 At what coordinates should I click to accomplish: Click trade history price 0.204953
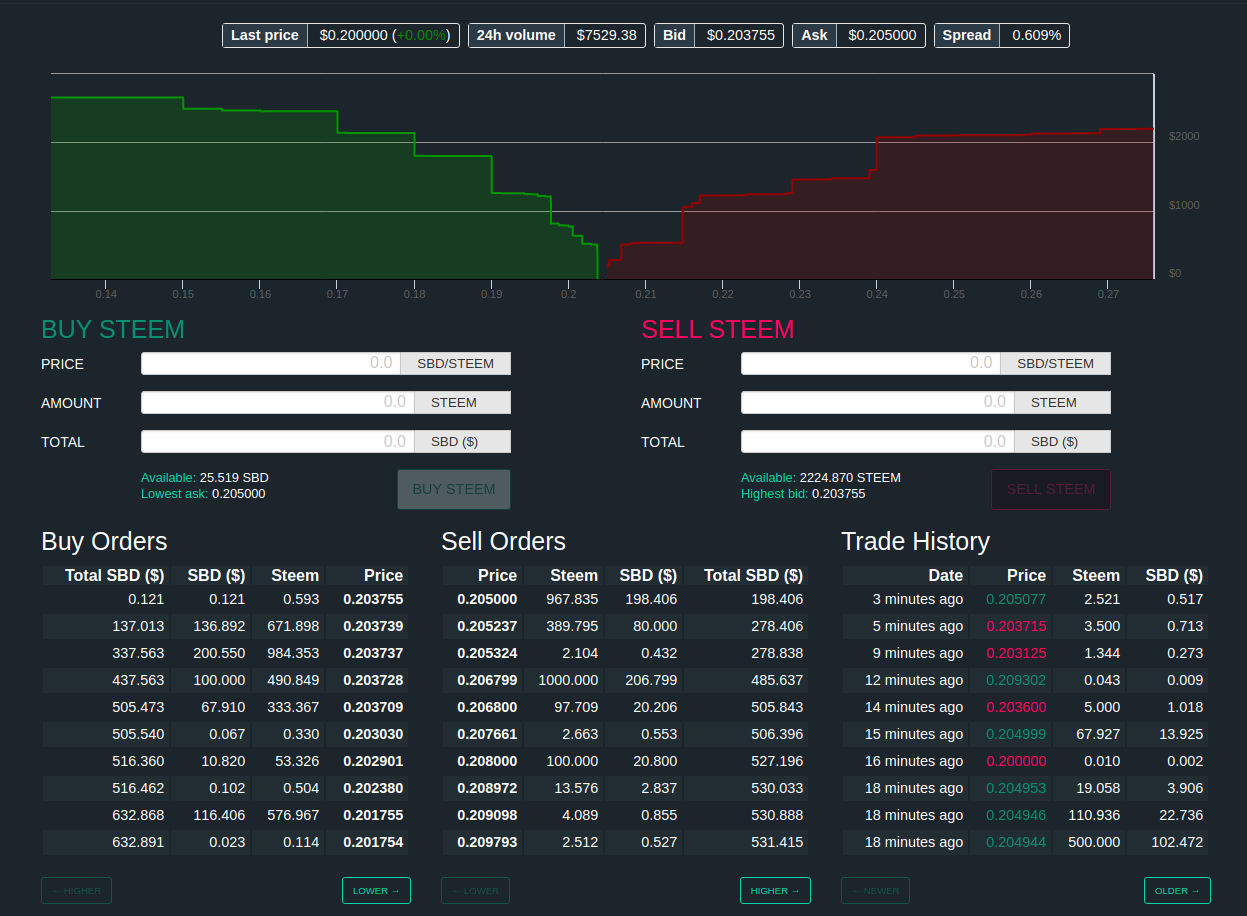[1016, 788]
